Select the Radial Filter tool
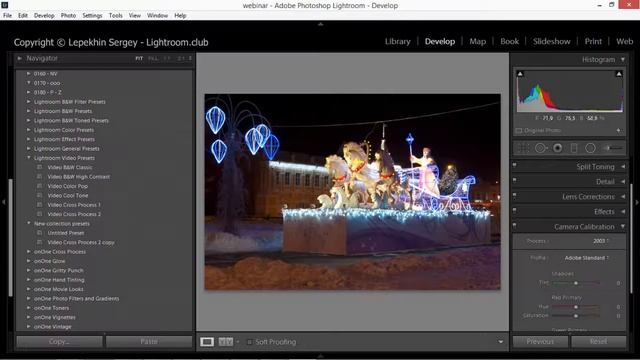Image resolution: width=640 pixels, height=360 pixels. (x=590, y=148)
